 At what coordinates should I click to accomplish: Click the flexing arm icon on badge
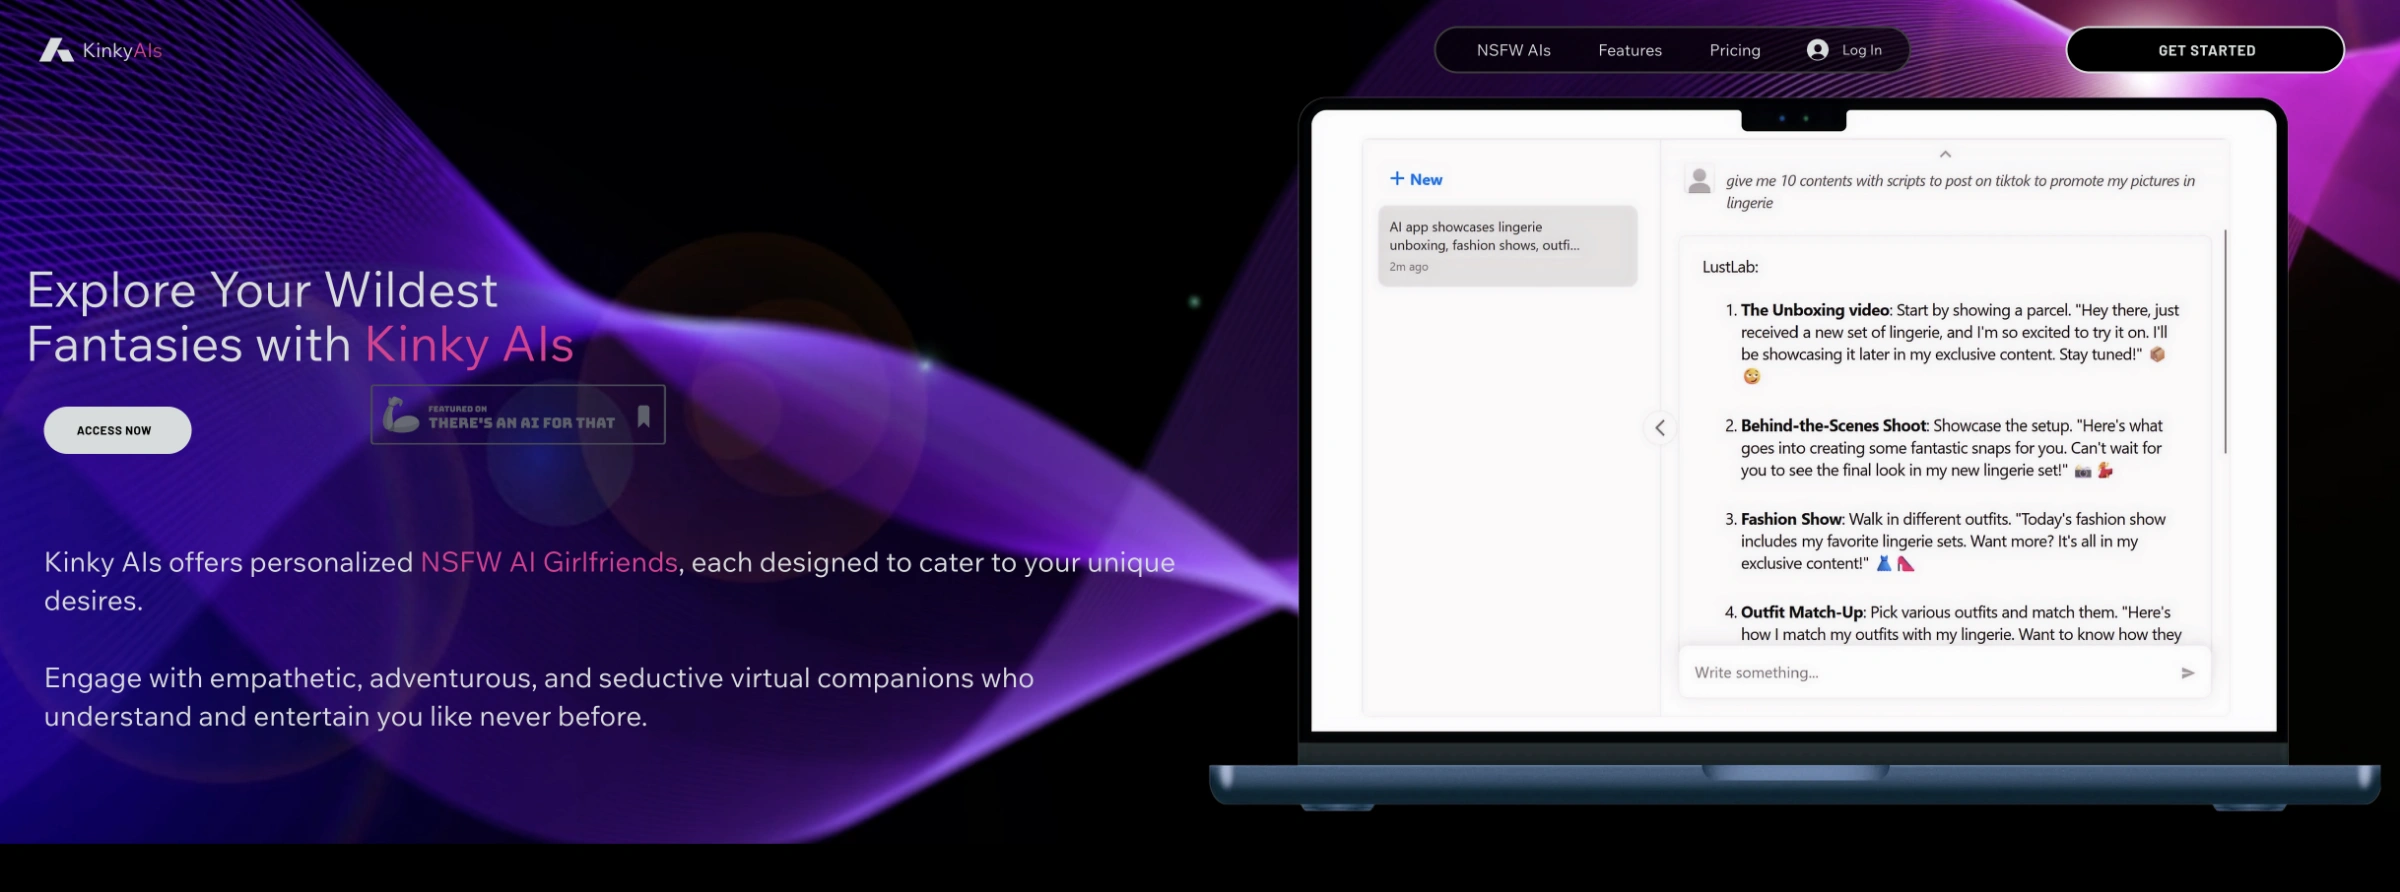(x=401, y=415)
